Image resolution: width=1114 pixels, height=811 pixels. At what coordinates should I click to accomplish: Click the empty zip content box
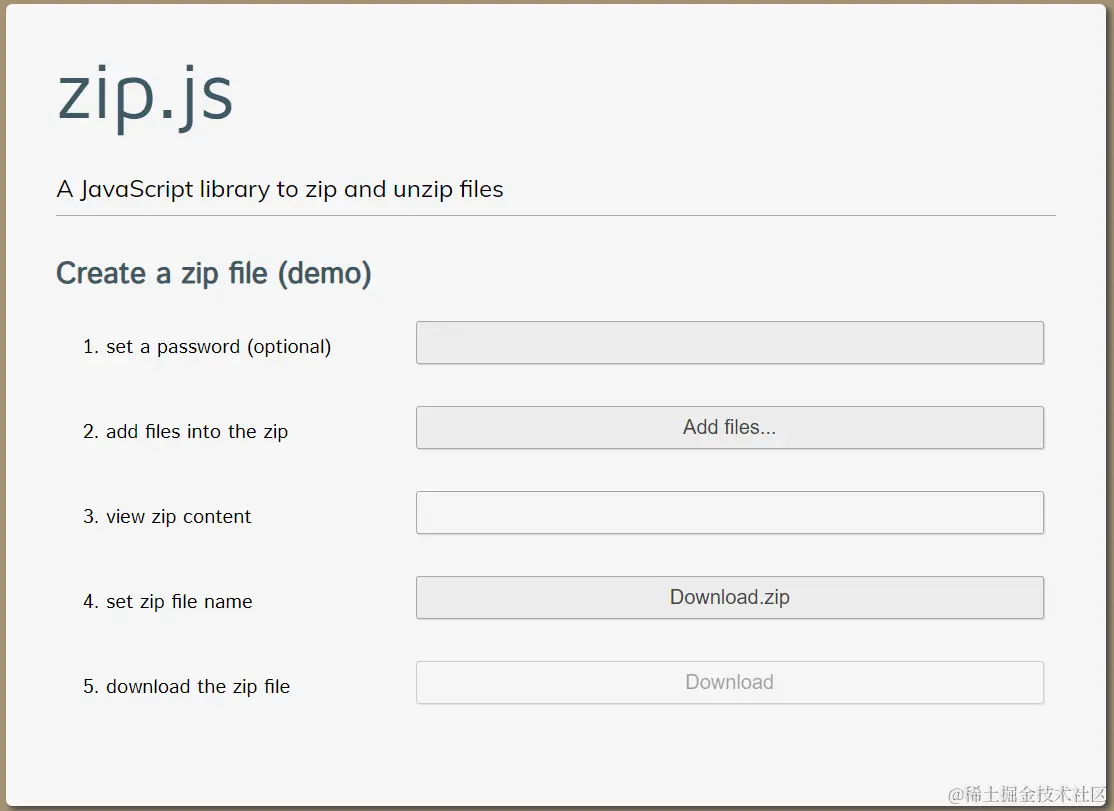pos(730,513)
